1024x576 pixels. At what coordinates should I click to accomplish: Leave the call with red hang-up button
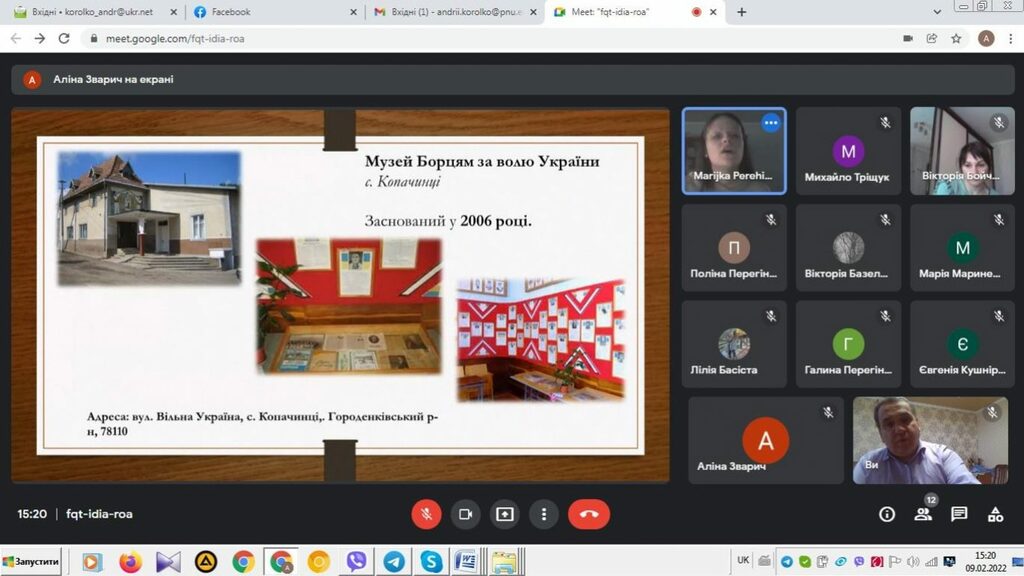(589, 514)
